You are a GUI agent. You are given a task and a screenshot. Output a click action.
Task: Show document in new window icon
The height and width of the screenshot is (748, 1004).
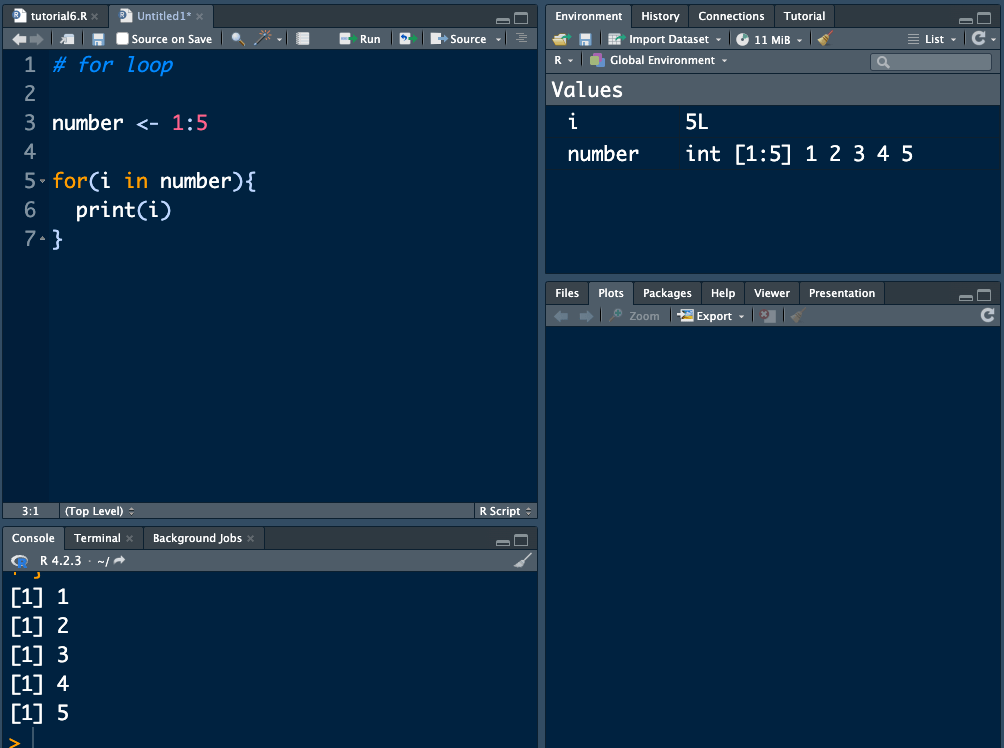pyautogui.click(x=67, y=39)
